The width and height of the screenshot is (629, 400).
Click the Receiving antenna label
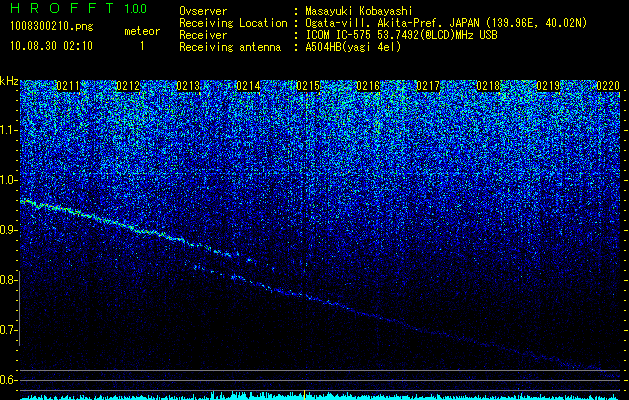[230, 47]
